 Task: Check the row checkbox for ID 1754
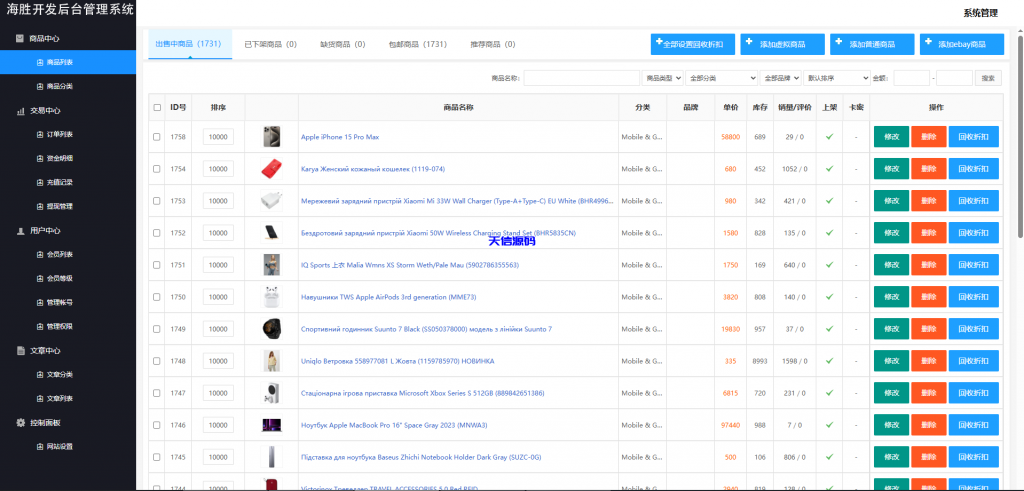157,169
